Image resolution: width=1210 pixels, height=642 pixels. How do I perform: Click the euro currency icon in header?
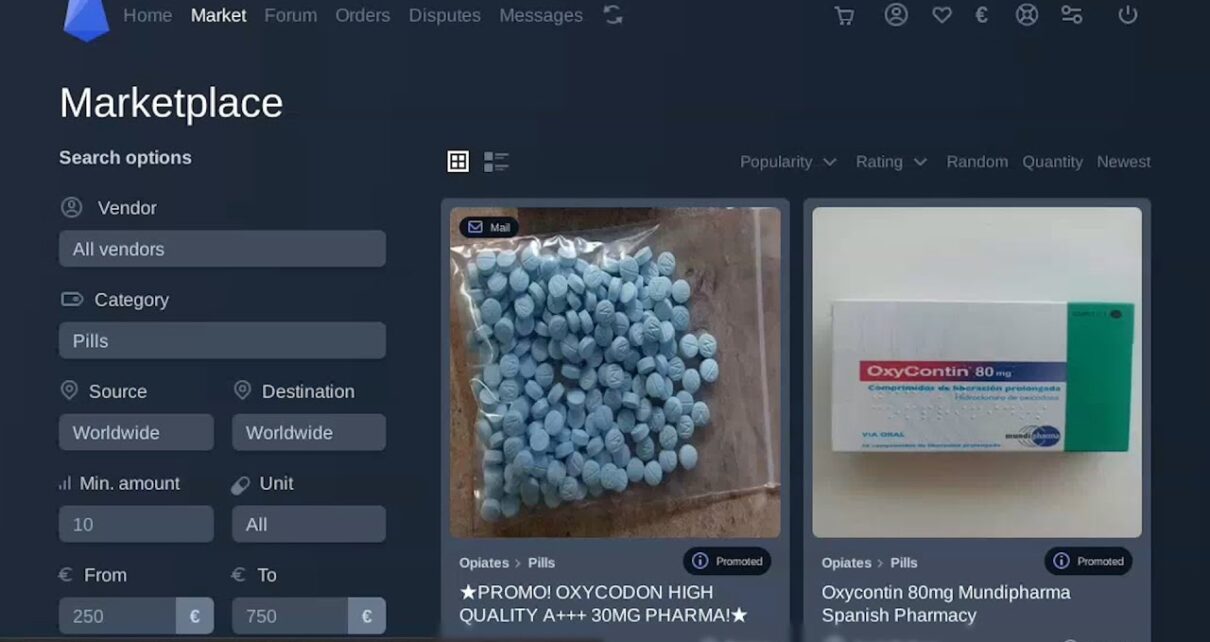click(x=981, y=15)
